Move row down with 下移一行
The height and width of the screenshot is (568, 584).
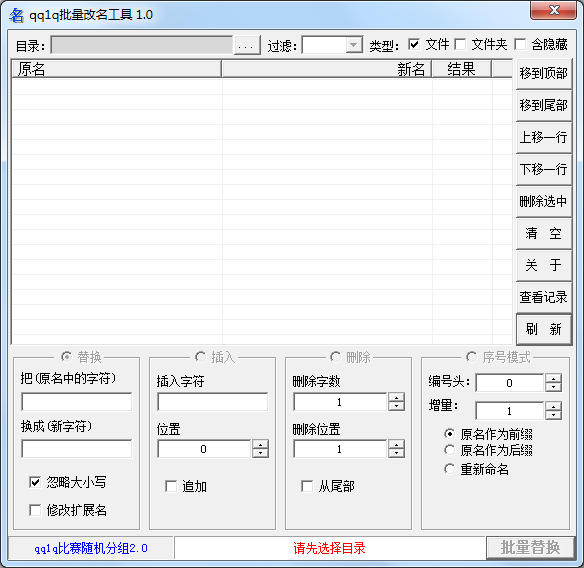pos(544,169)
